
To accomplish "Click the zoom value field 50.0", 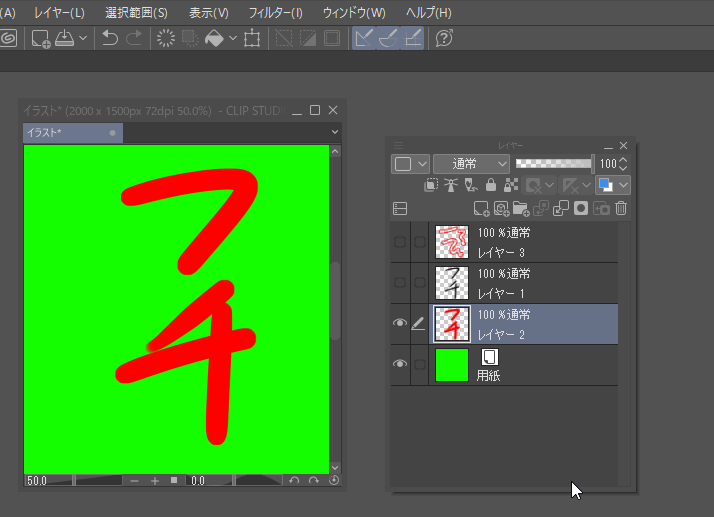I will click(36, 481).
